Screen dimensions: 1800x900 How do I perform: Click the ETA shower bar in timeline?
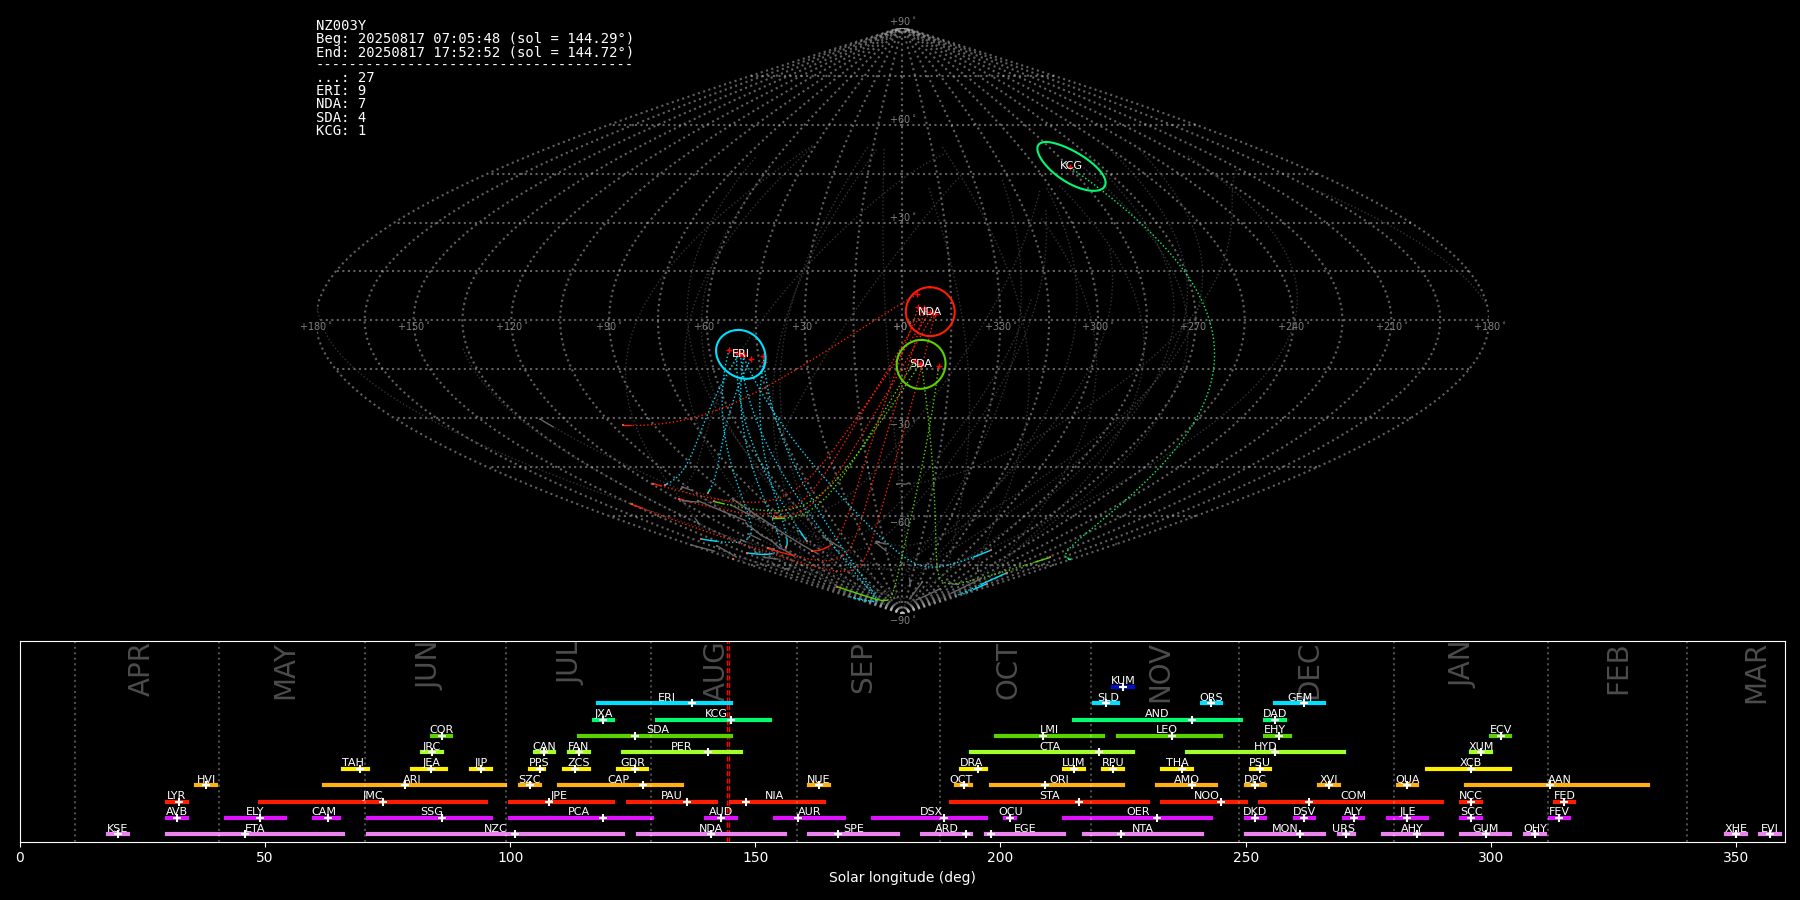click(255, 834)
